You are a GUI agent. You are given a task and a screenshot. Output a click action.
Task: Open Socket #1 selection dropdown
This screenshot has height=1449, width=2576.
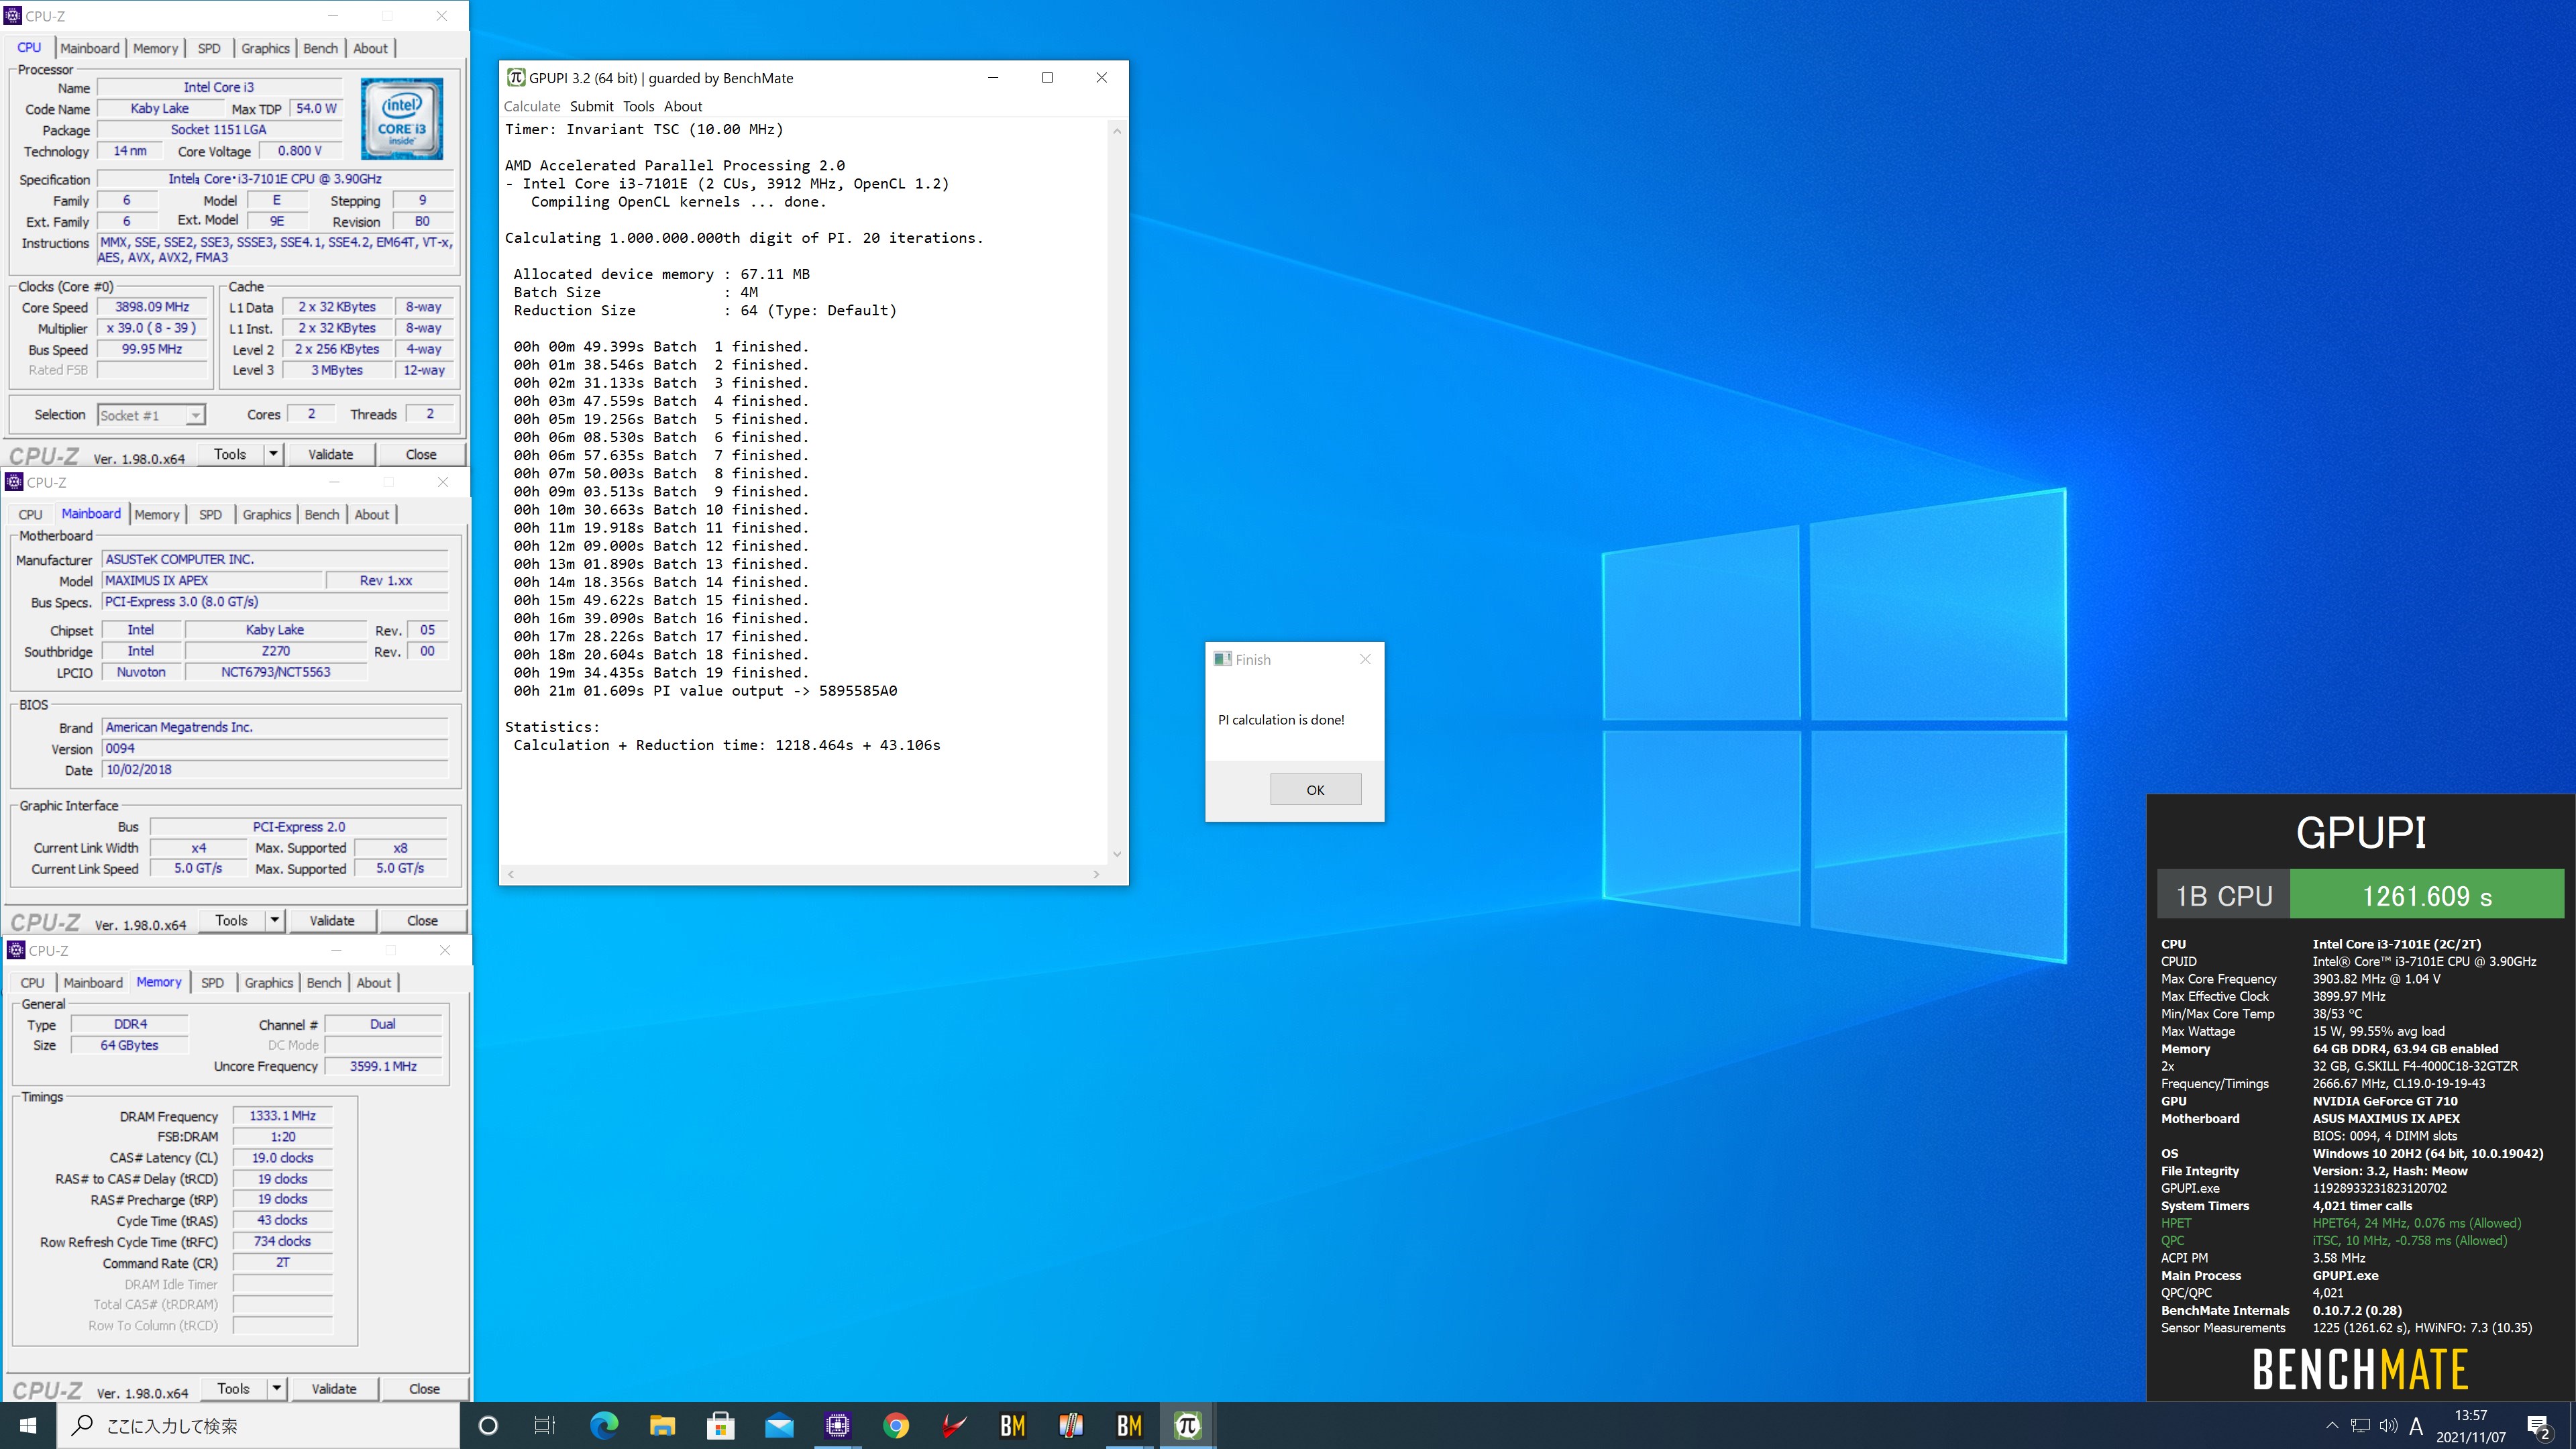tap(151, 415)
